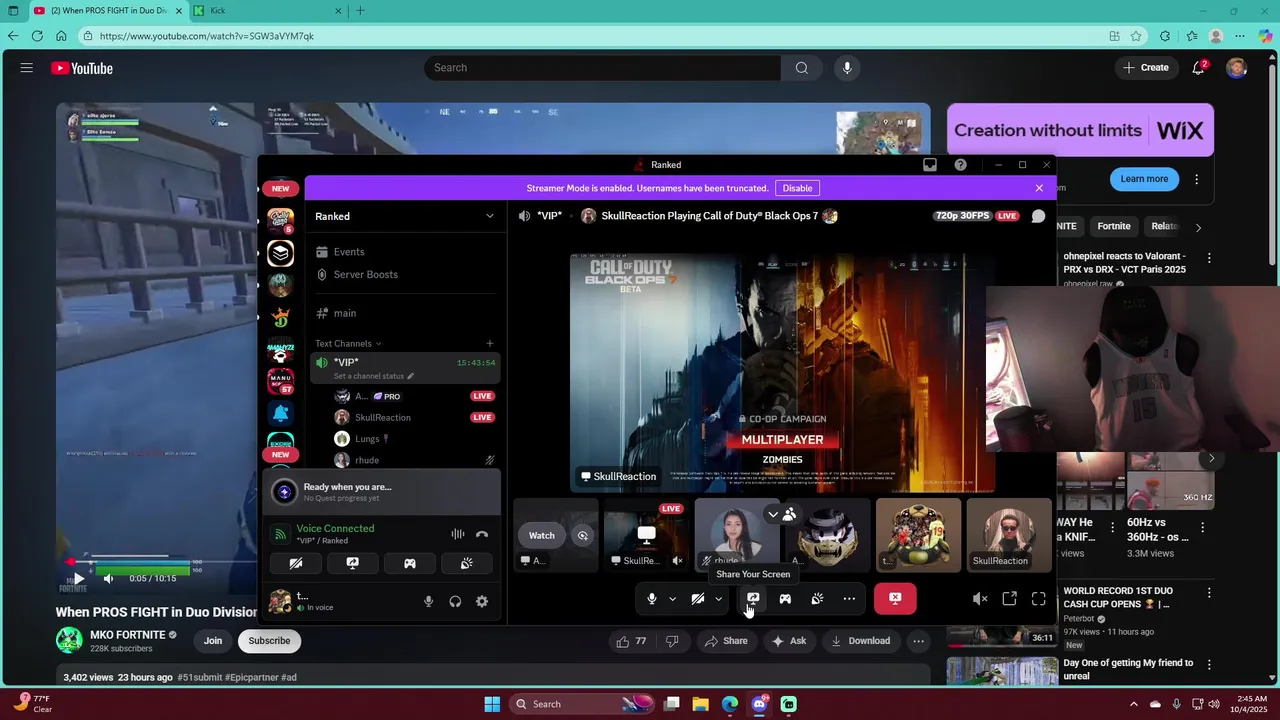Screen dimensions: 1280x720
Task: Collapse participant tiles with the chevron button
Action: click(773, 514)
